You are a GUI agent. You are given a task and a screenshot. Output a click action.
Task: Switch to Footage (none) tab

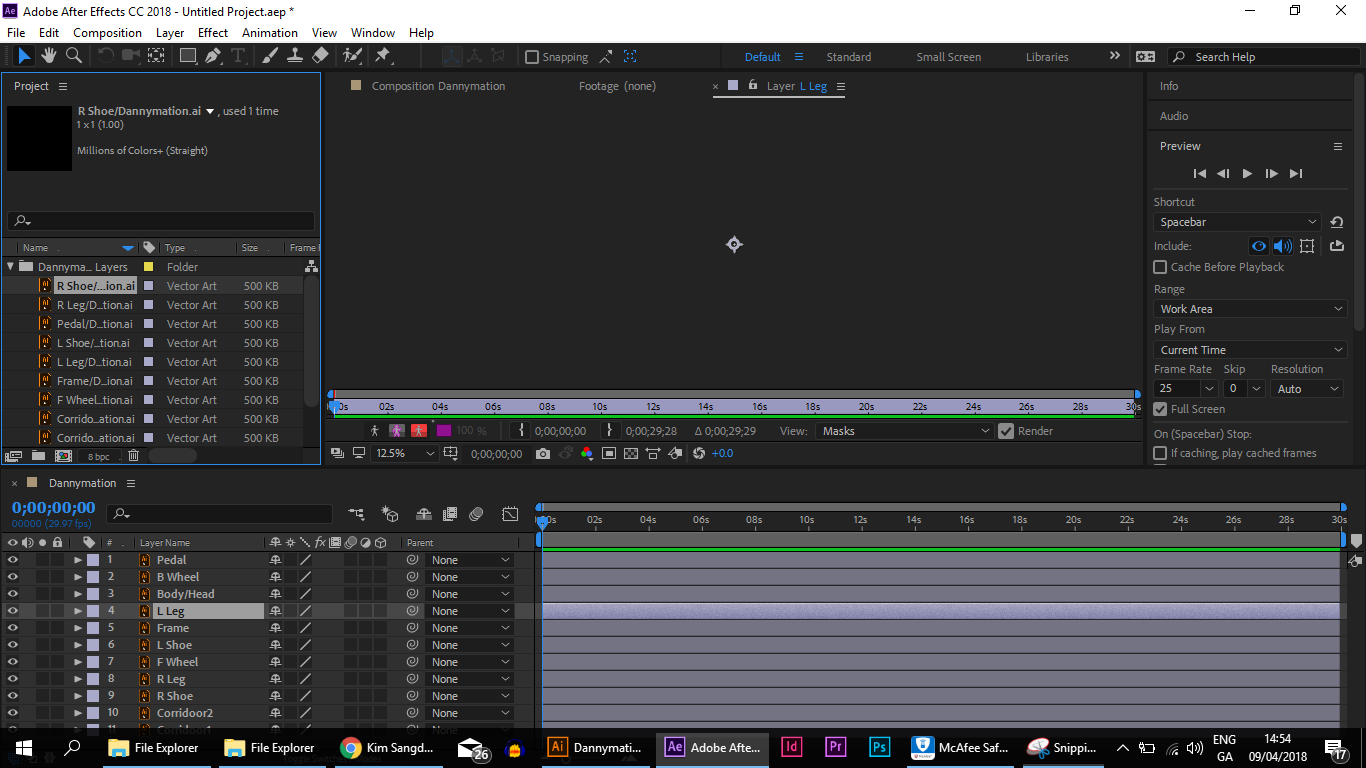(x=617, y=86)
